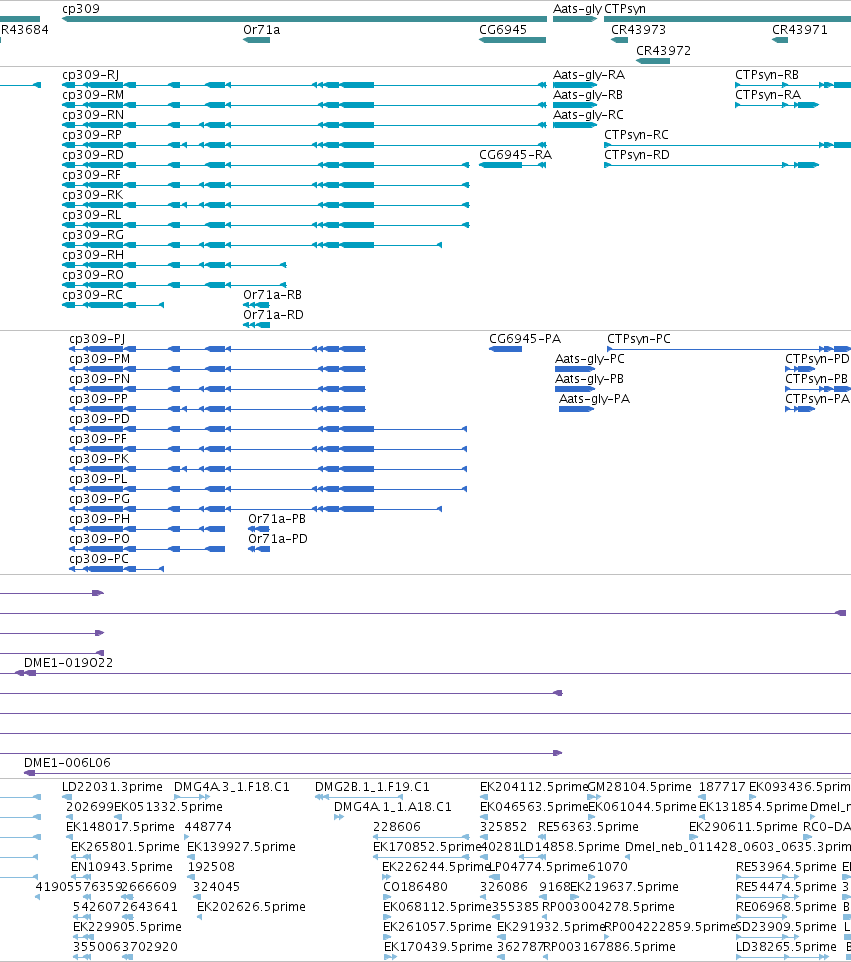Select transcript Aats-gly-RA
This screenshot has width=851, height=962.
tap(575, 85)
